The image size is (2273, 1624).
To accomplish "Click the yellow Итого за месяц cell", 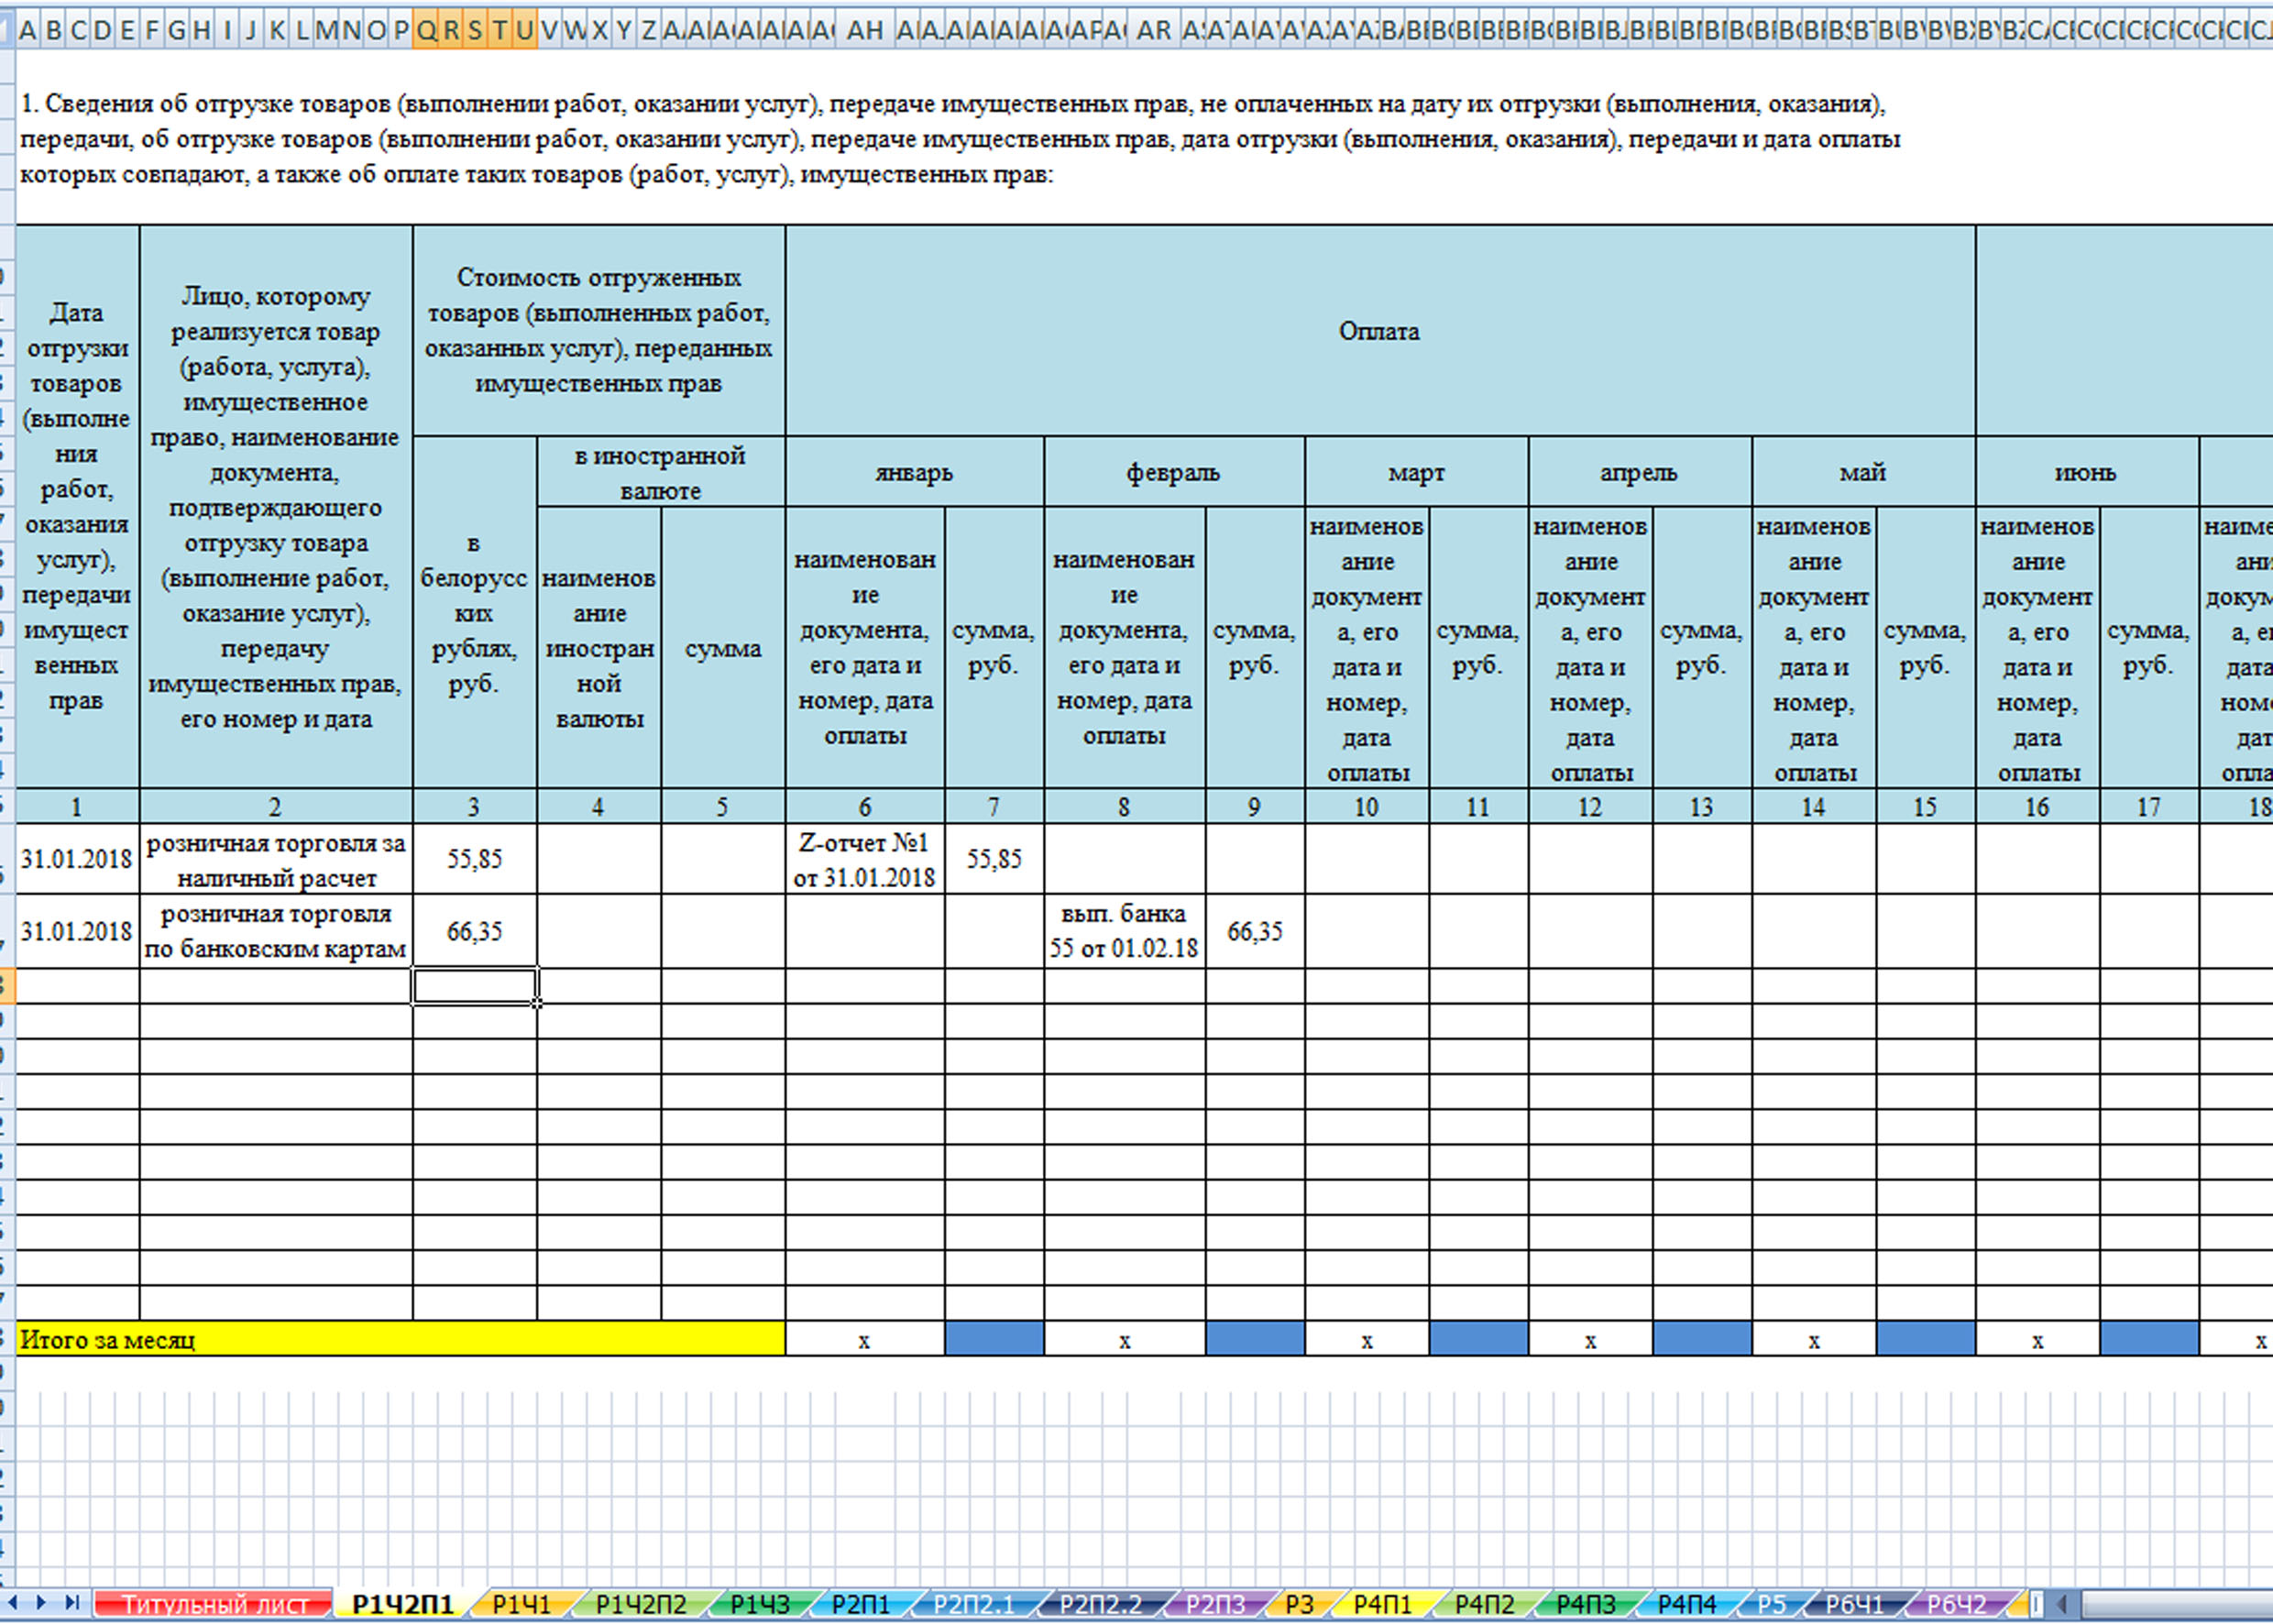I will tap(401, 1339).
